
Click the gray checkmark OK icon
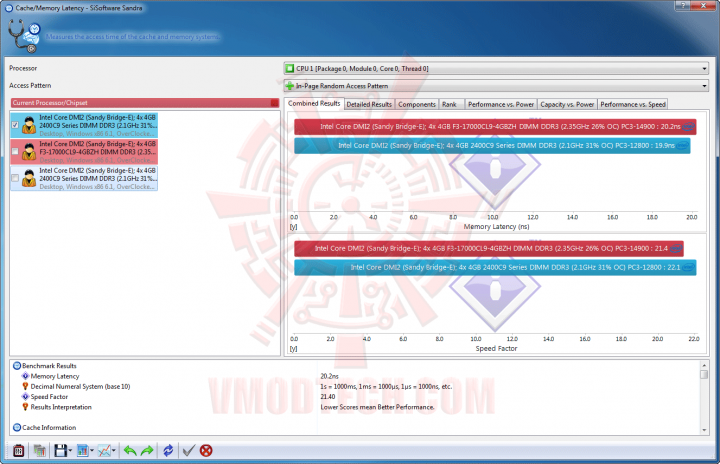click(x=188, y=451)
